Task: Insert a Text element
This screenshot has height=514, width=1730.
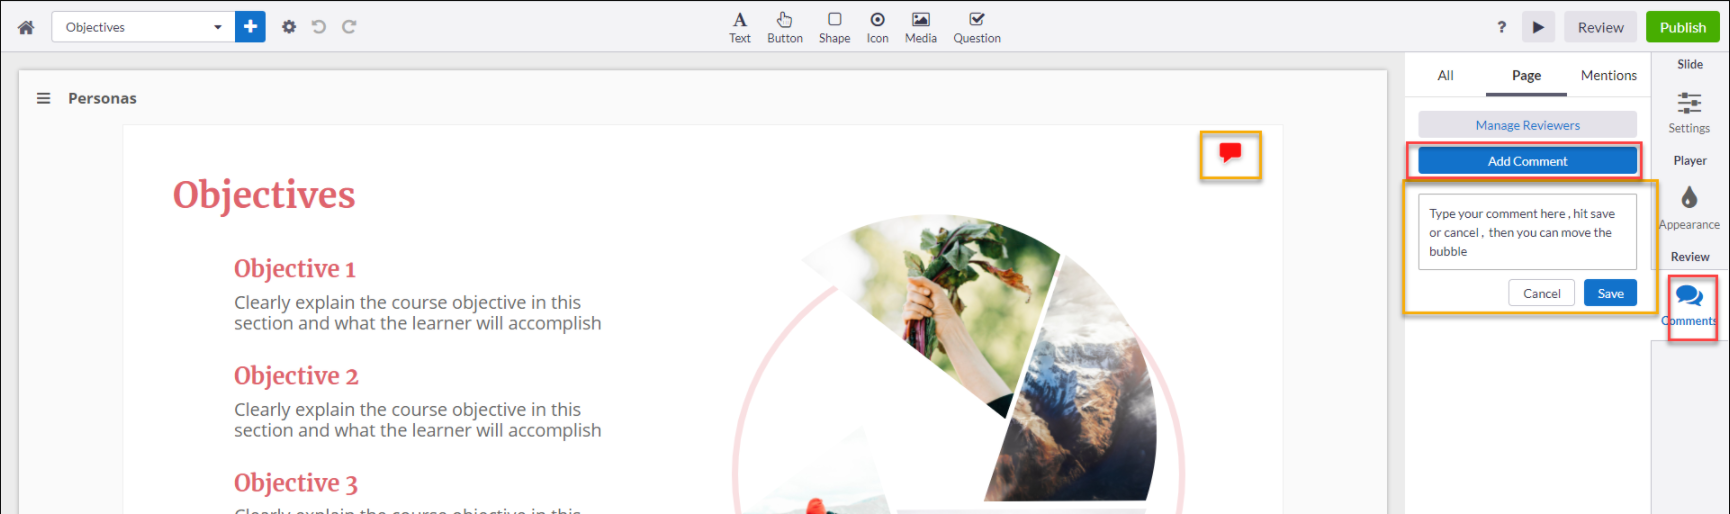Action: pos(740,28)
